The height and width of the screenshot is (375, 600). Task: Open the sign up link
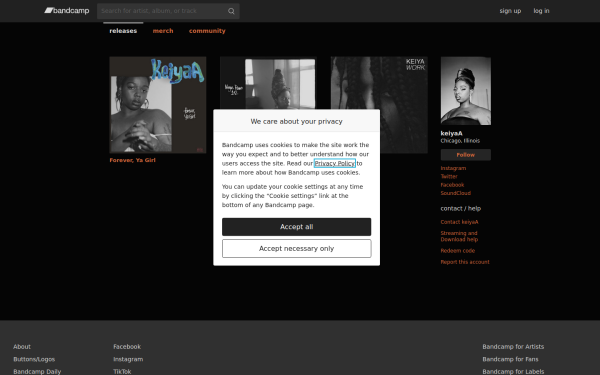tap(510, 11)
